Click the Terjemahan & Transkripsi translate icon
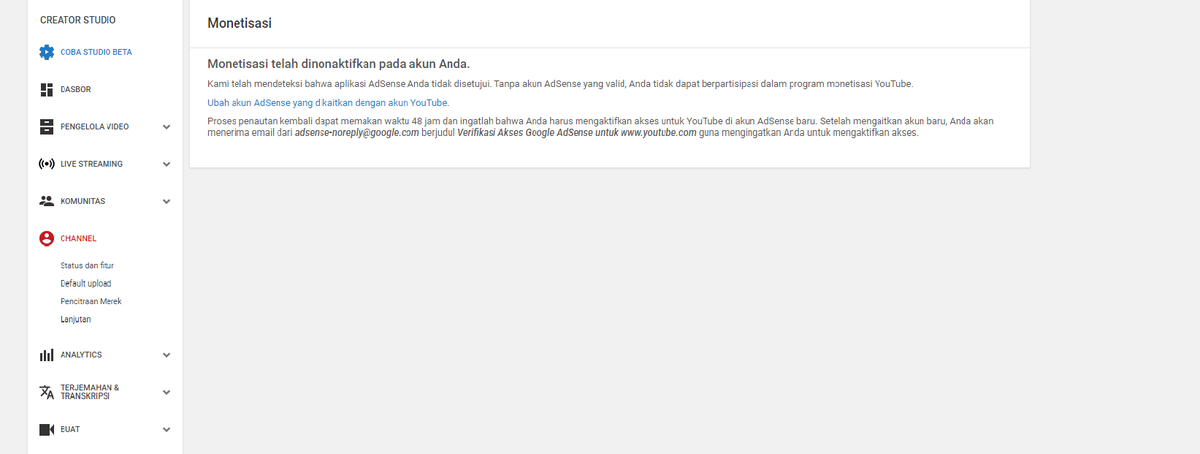The image size is (1200, 454). point(46,392)
